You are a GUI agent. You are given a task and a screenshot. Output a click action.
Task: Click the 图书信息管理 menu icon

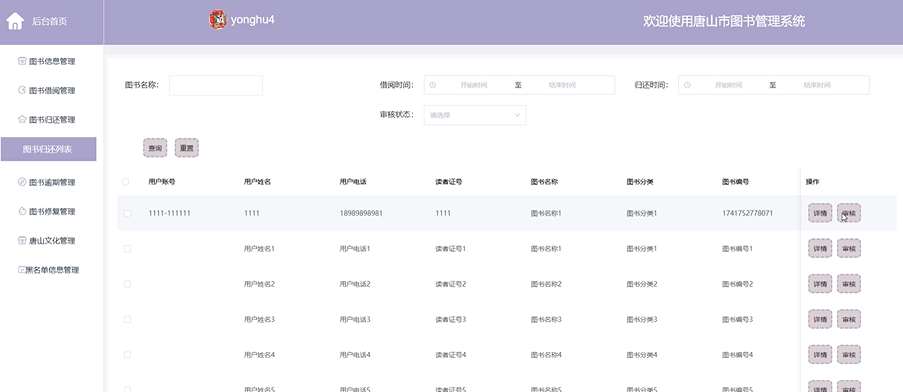tap(22, 61)
